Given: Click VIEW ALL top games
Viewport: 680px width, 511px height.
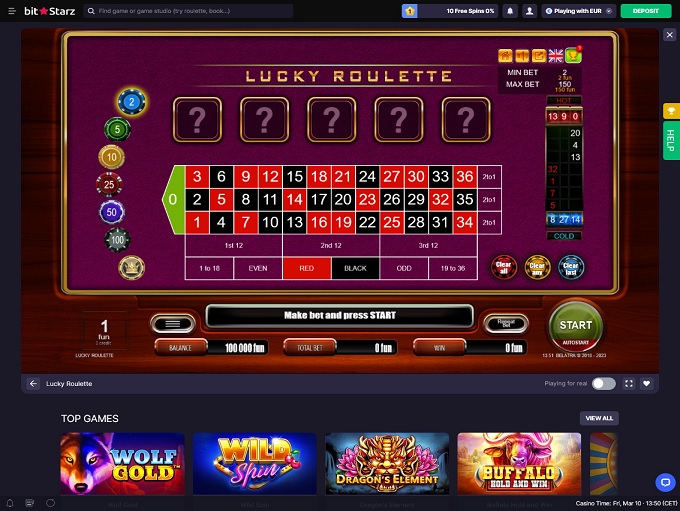Looking at the screenshot, I should 599,418.
